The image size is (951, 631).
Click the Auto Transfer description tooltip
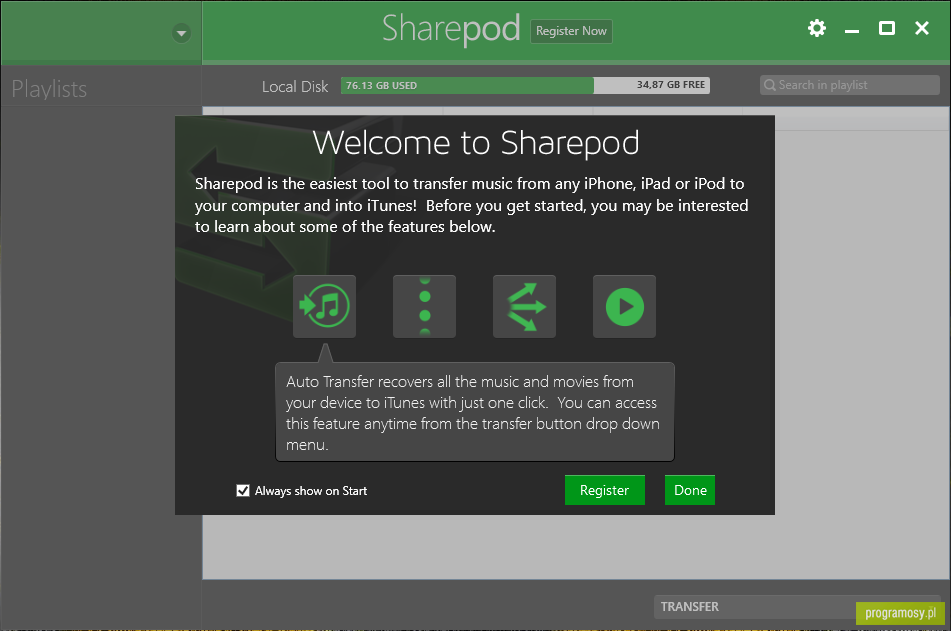coord(475,412)
